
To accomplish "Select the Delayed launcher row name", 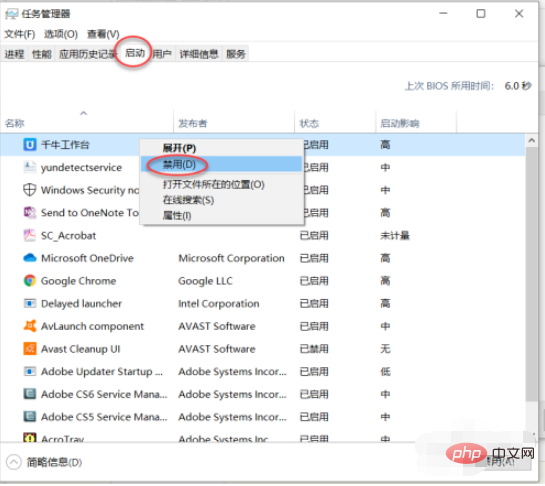I will click(81, 303).
